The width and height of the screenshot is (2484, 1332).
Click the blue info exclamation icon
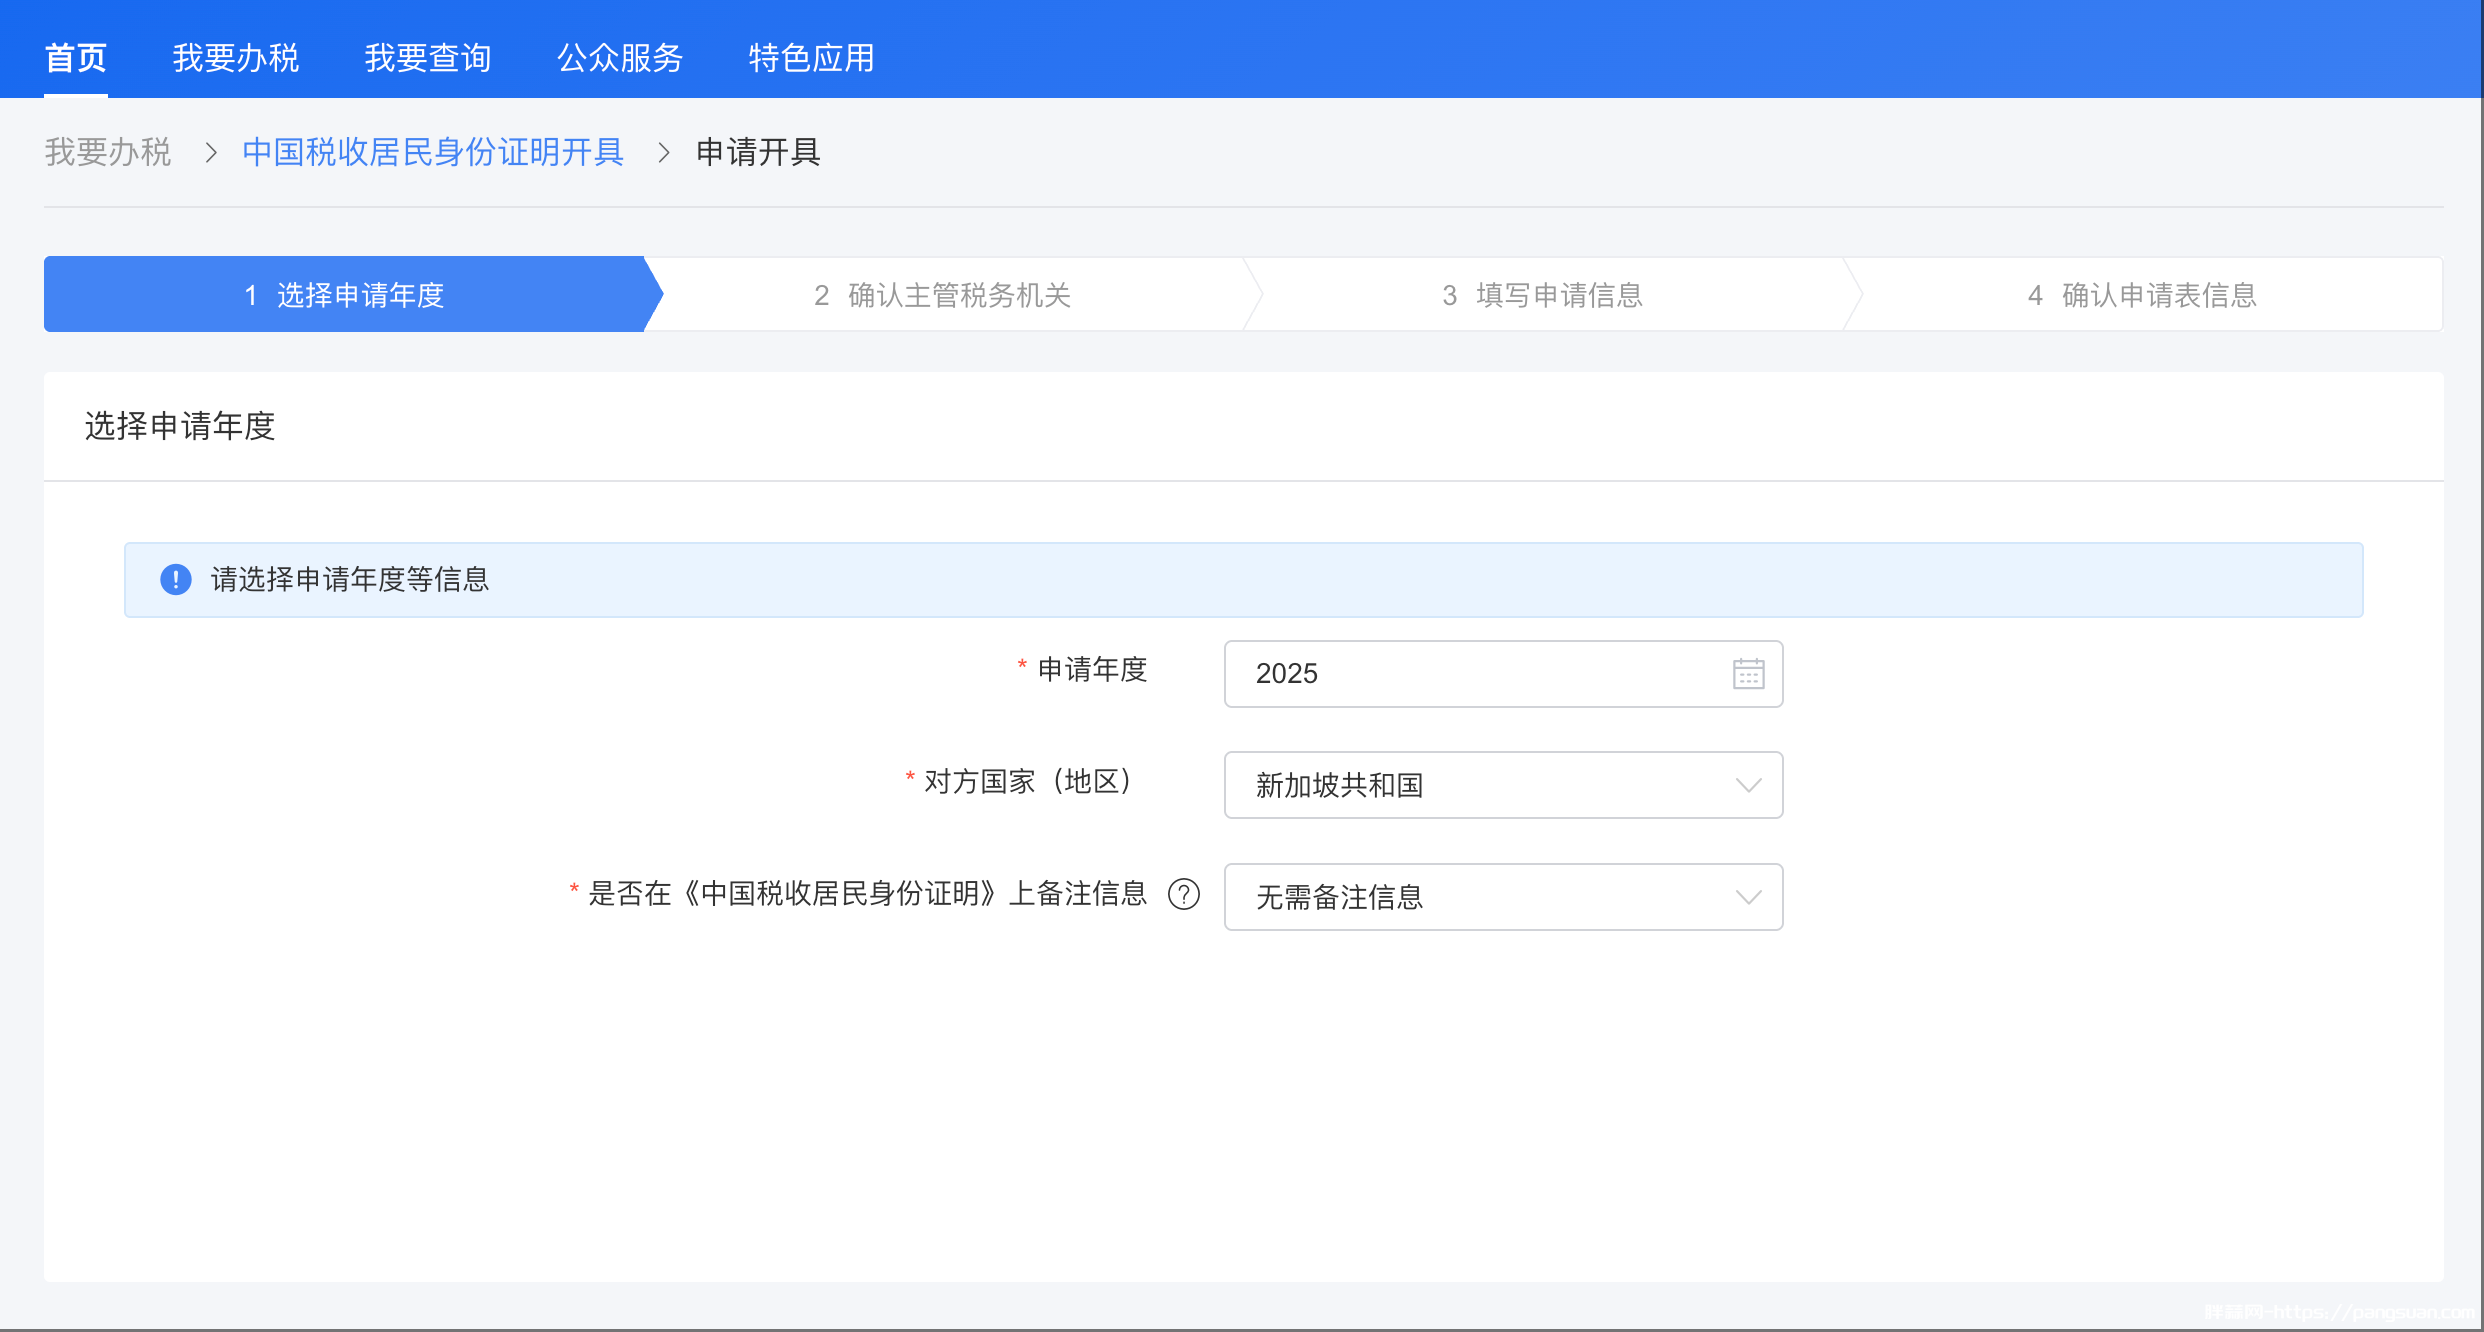[x=176, y=579]
